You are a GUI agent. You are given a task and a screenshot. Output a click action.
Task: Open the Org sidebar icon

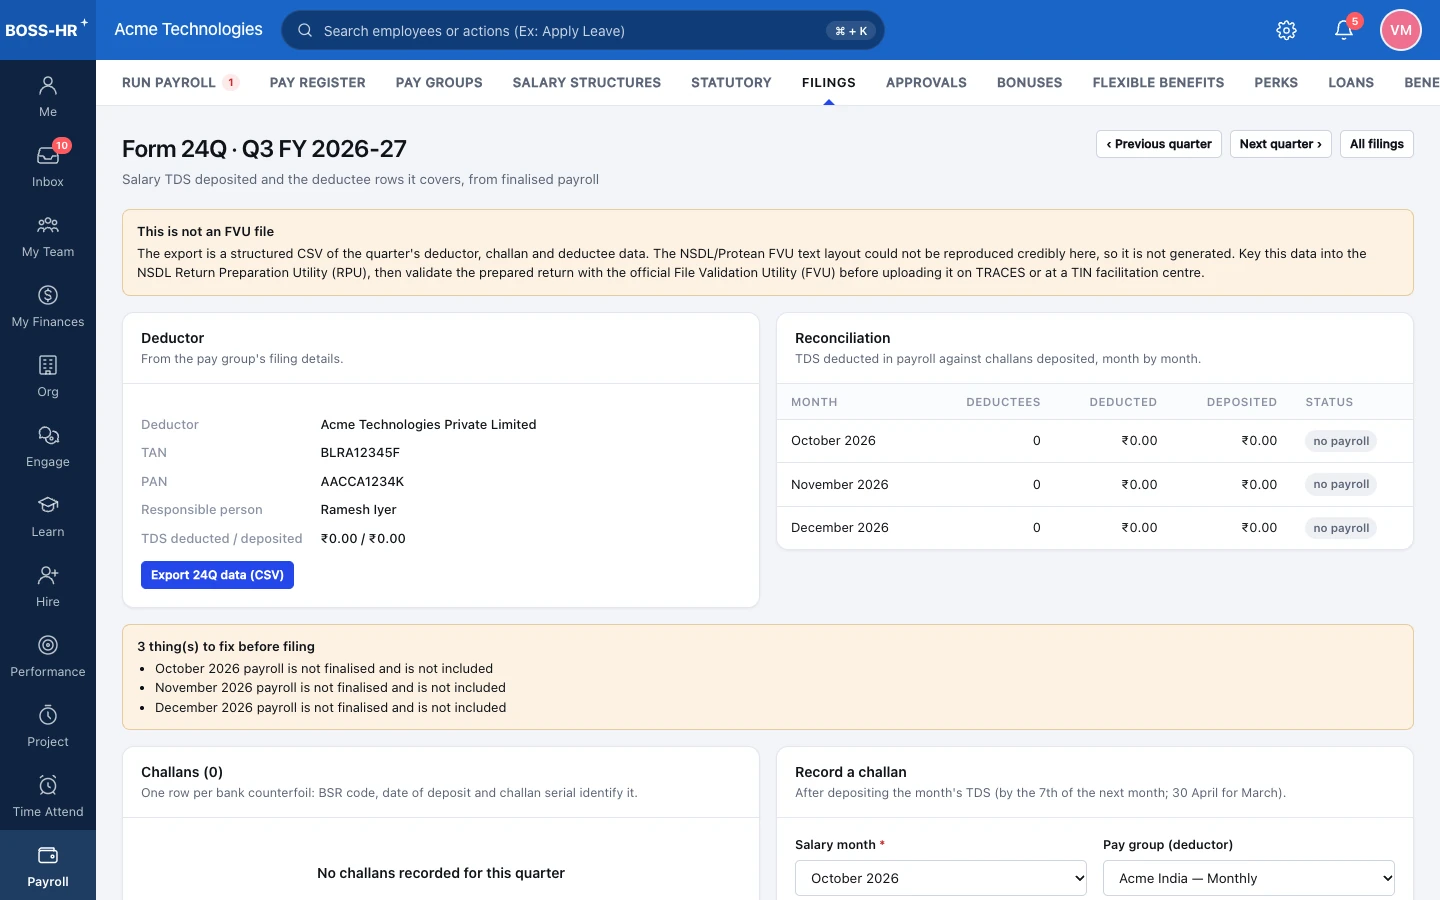click(x=48, y=376)
